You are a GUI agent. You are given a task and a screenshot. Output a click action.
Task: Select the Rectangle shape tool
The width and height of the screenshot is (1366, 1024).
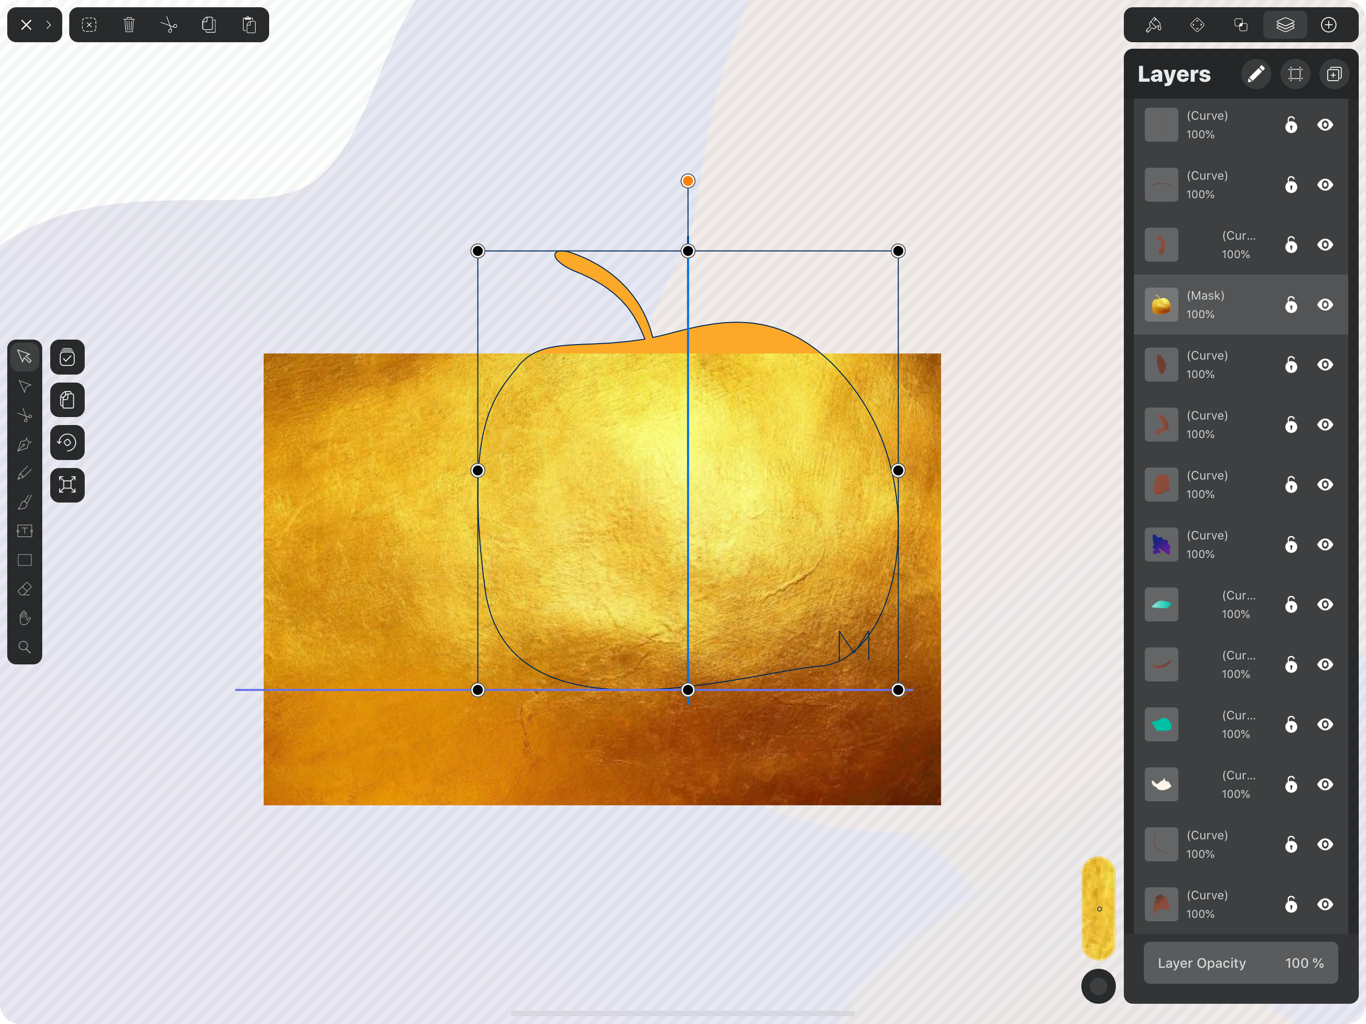coord(25,560)
